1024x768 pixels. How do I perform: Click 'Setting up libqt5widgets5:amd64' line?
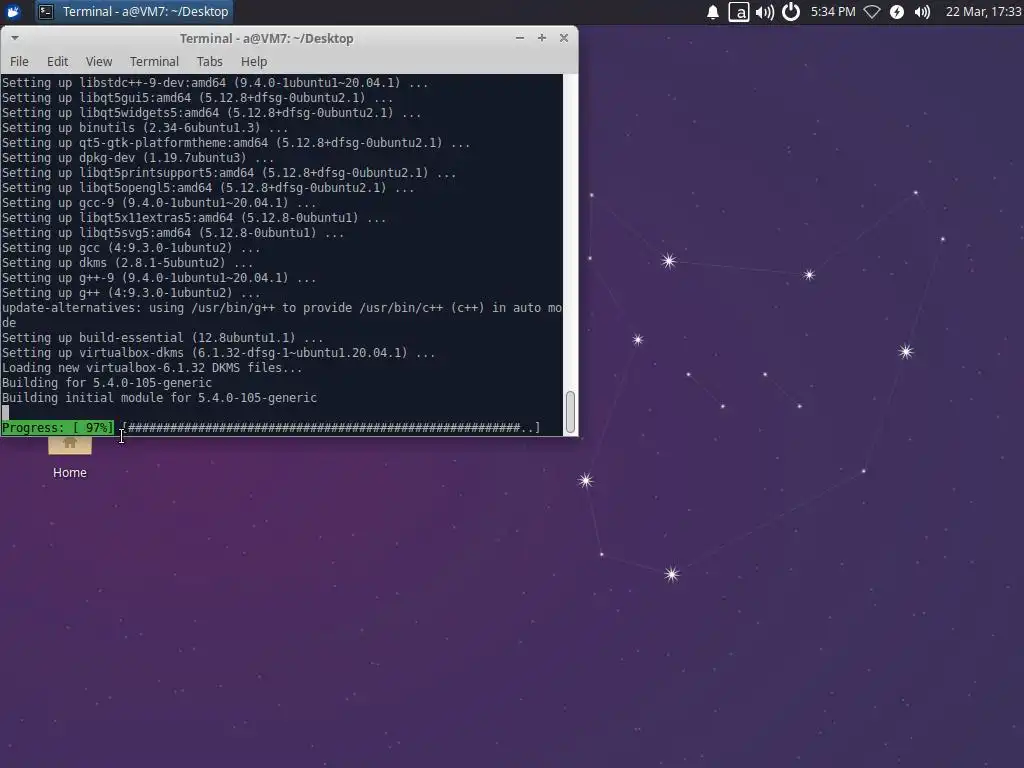click(211, 112)
